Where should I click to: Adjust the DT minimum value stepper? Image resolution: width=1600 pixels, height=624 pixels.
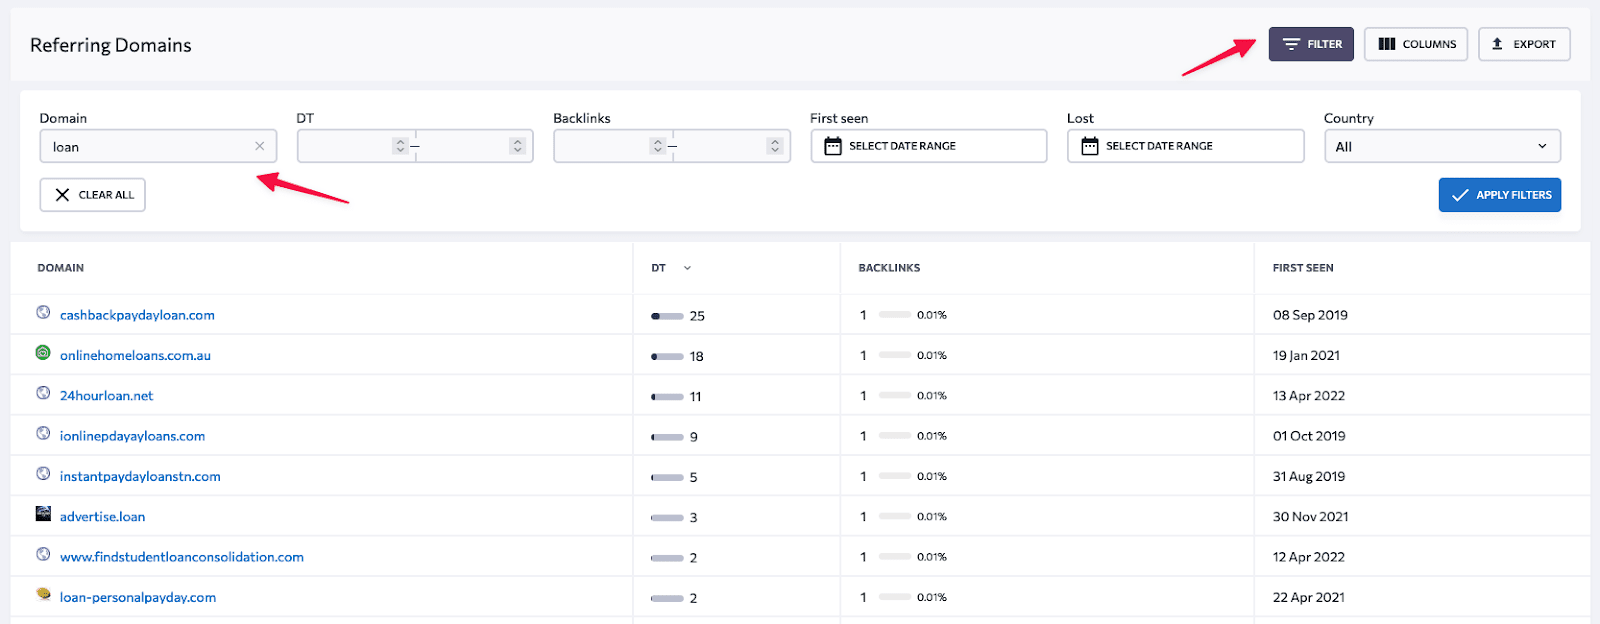[400, 146]
